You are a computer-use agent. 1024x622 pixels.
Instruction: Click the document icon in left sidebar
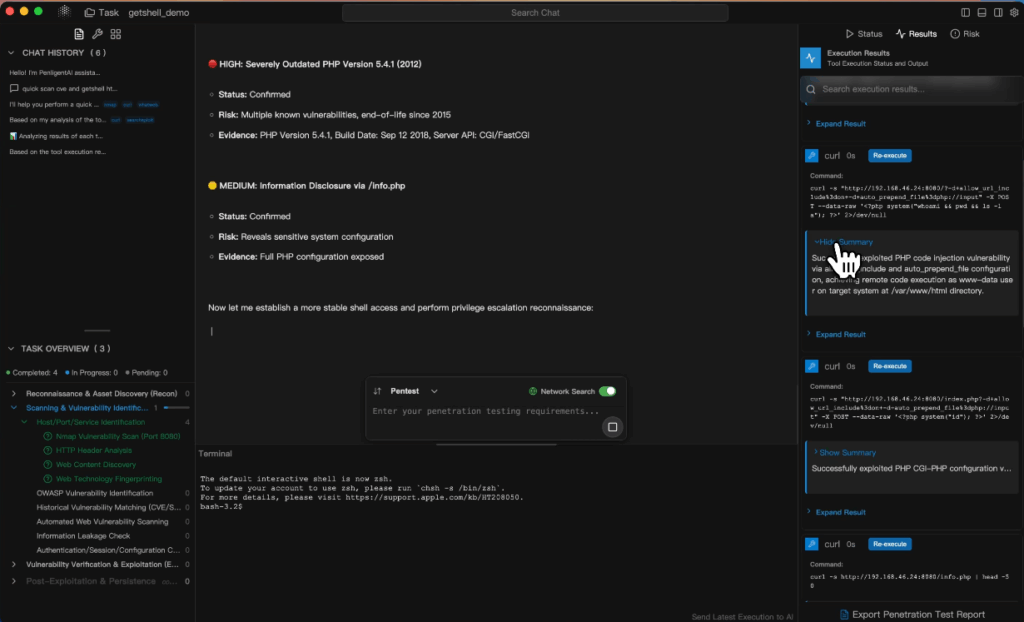point(79,34)
